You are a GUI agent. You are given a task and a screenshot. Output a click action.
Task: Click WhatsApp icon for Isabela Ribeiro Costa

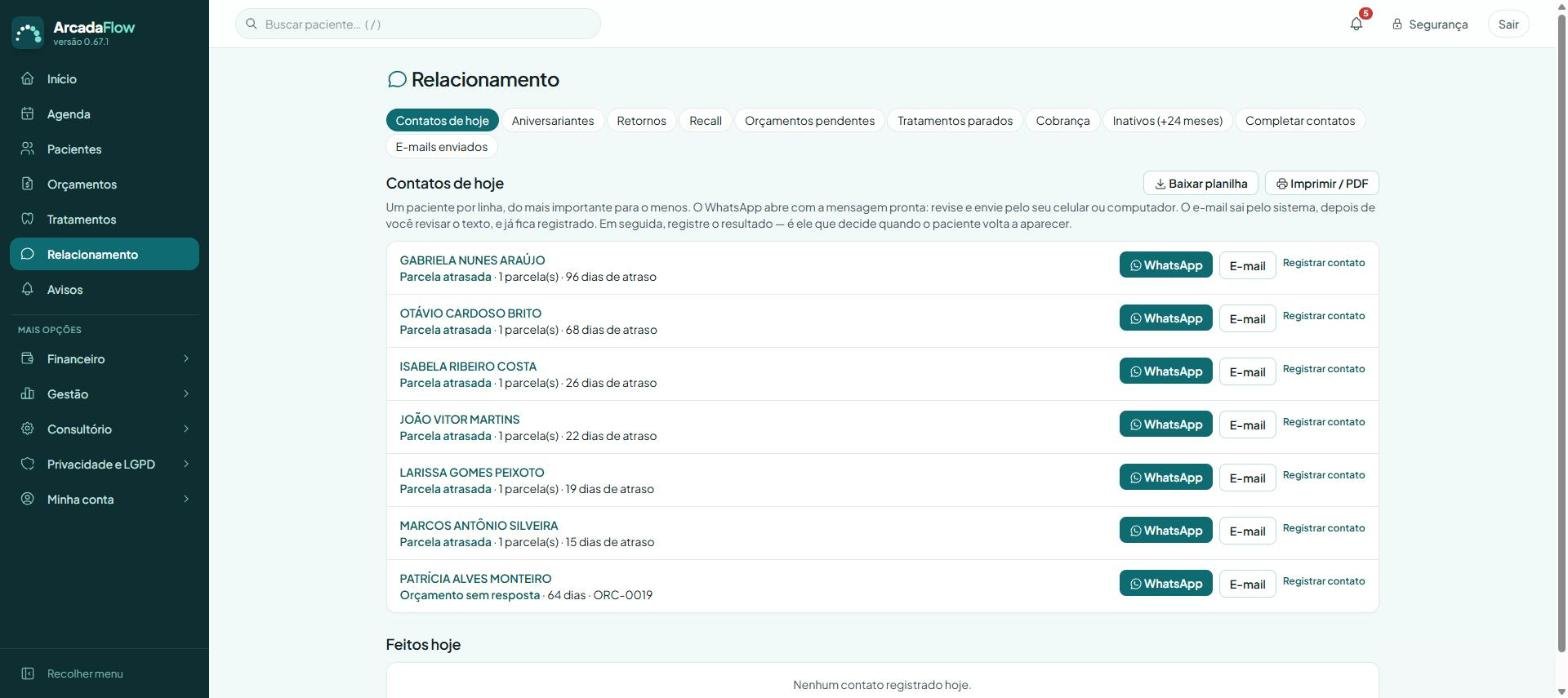(x=1136, y=372)
